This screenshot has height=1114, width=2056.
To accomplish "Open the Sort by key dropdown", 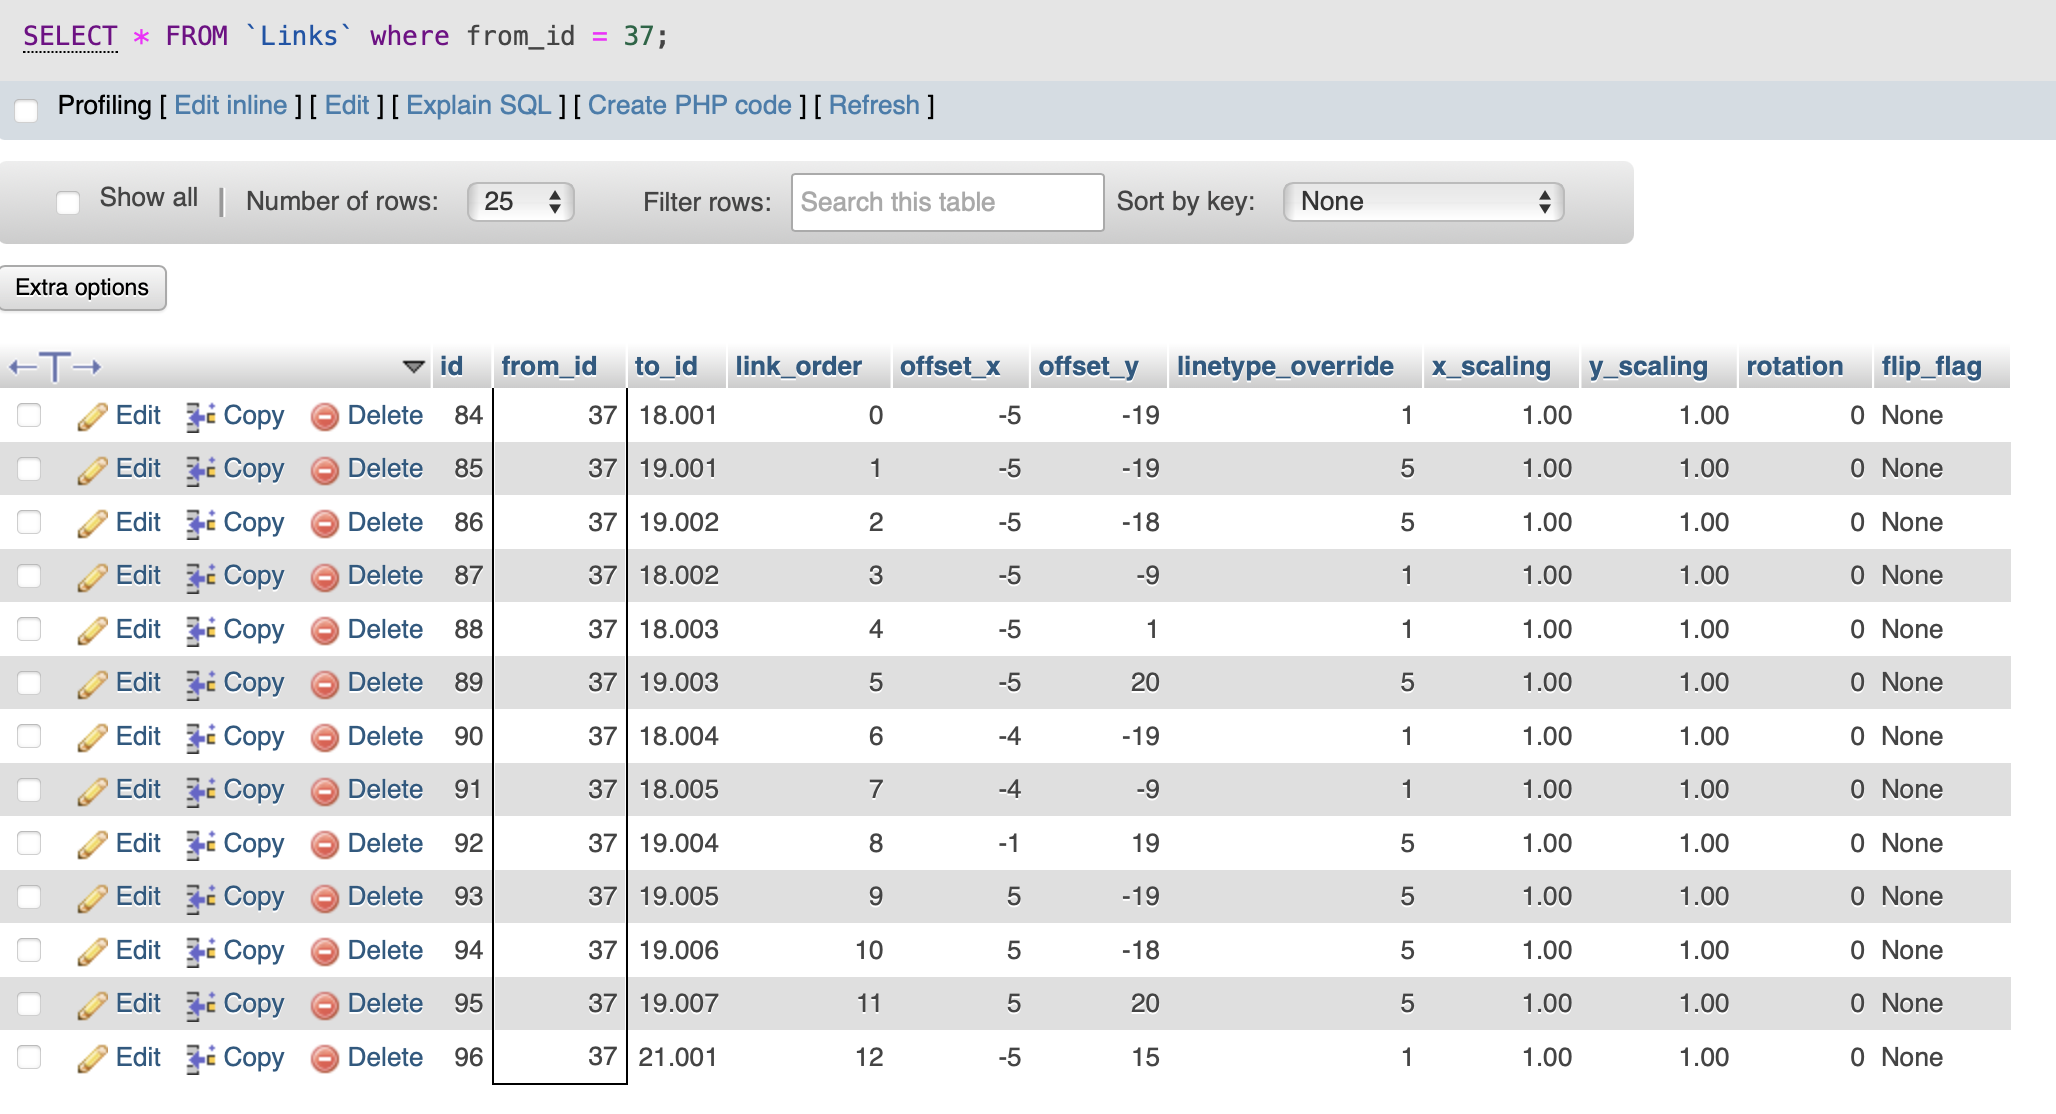I will (1422, 202).
